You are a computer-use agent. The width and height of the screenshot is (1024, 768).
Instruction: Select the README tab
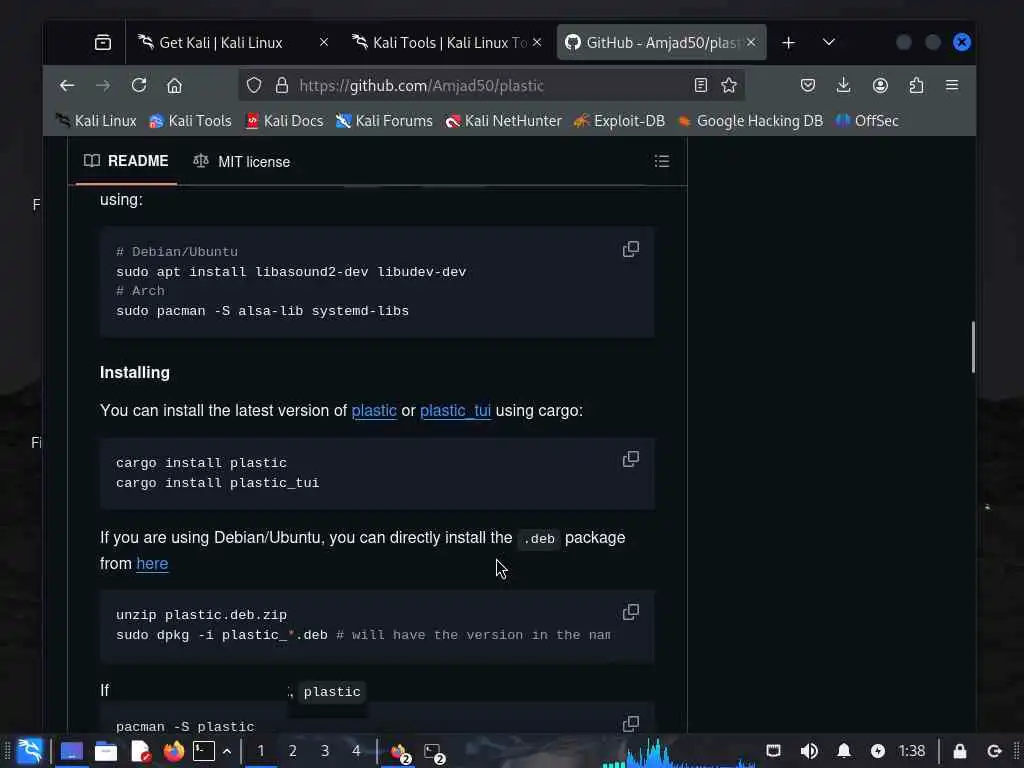click(127, 161)
